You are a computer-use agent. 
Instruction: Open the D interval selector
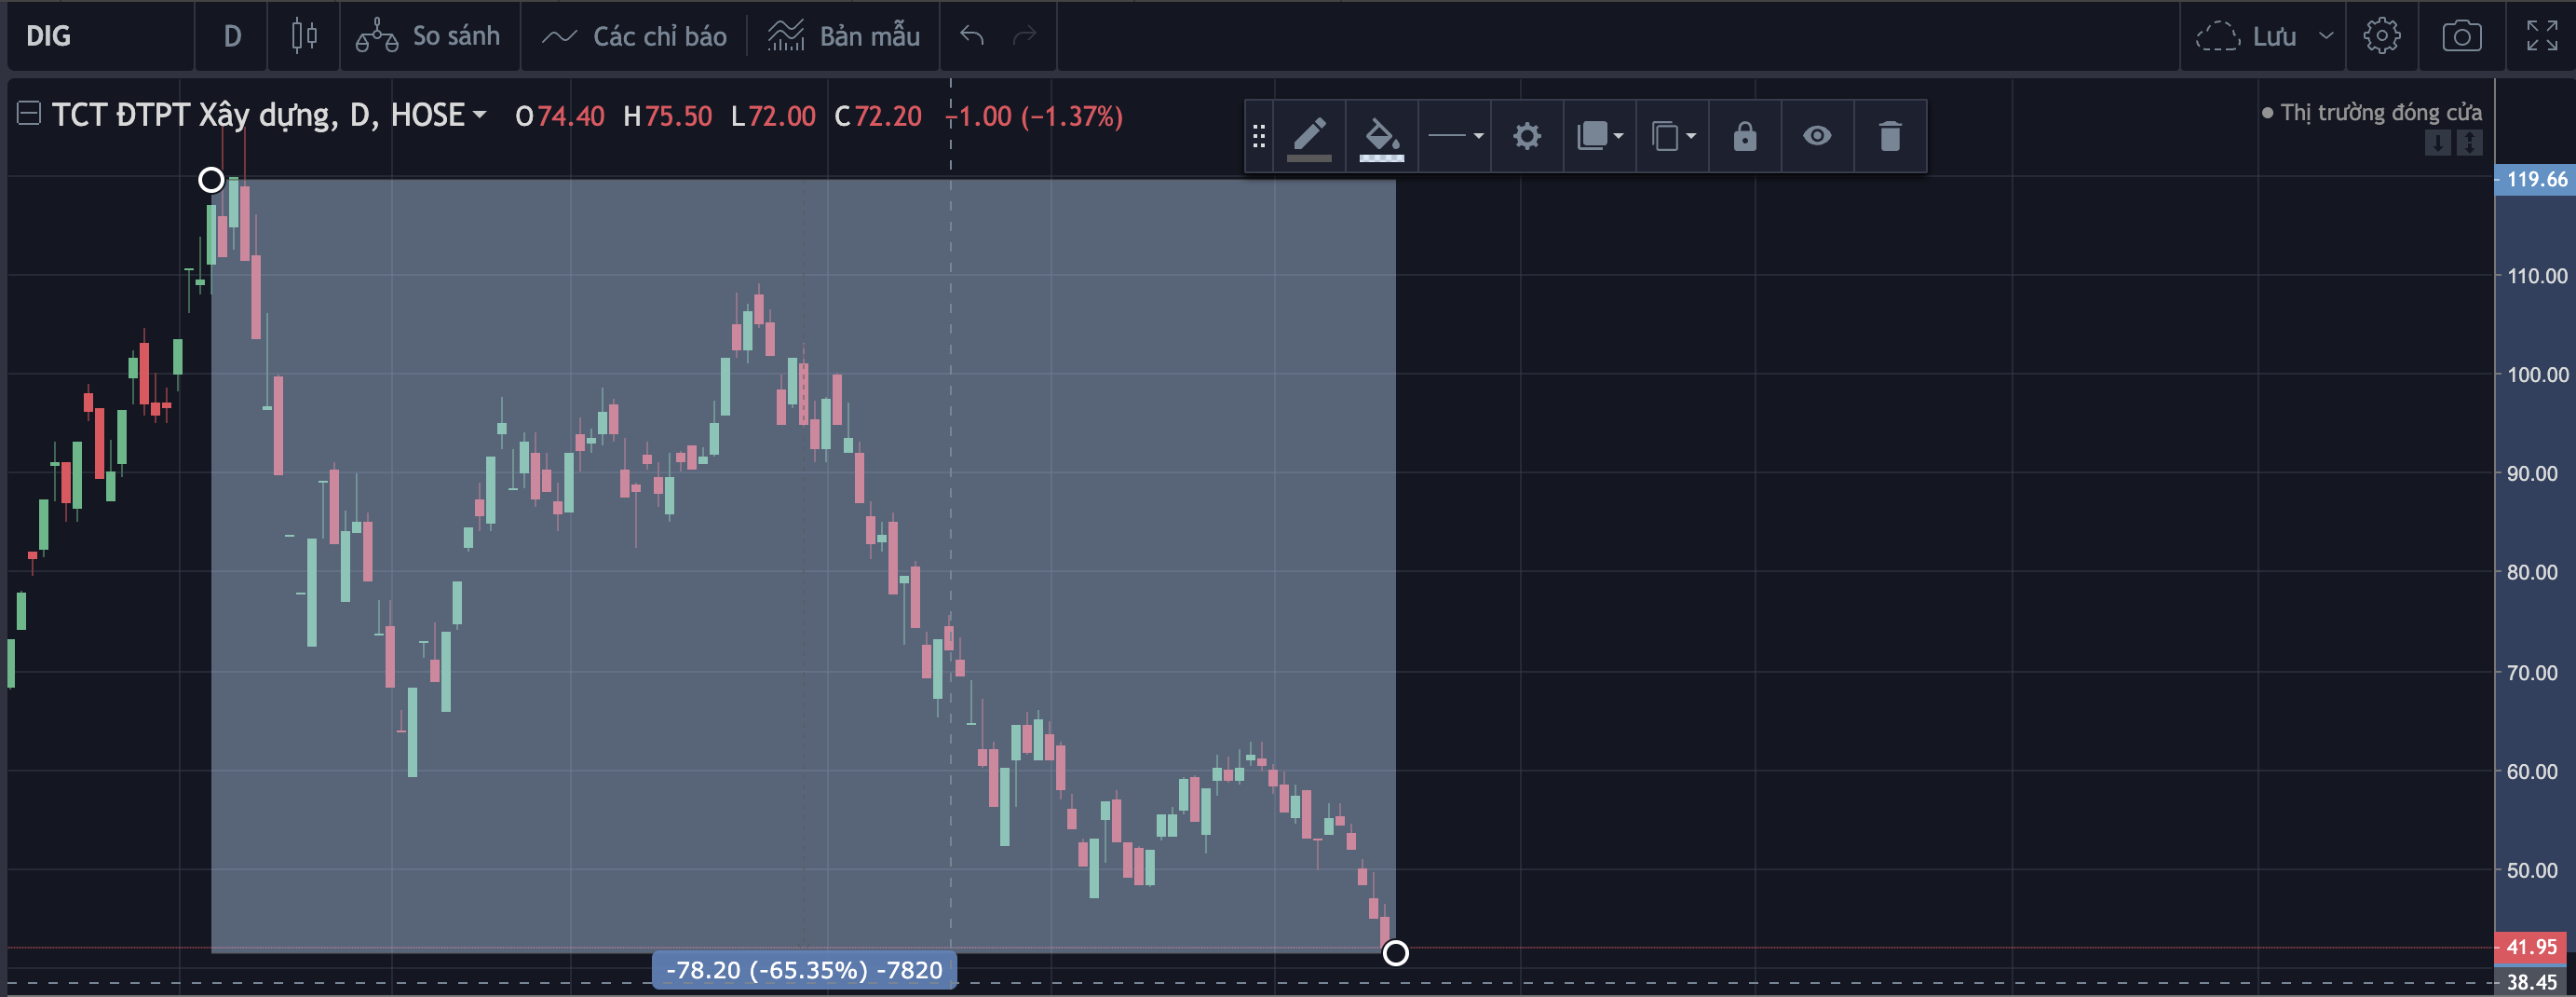click(x=232, y=36)
